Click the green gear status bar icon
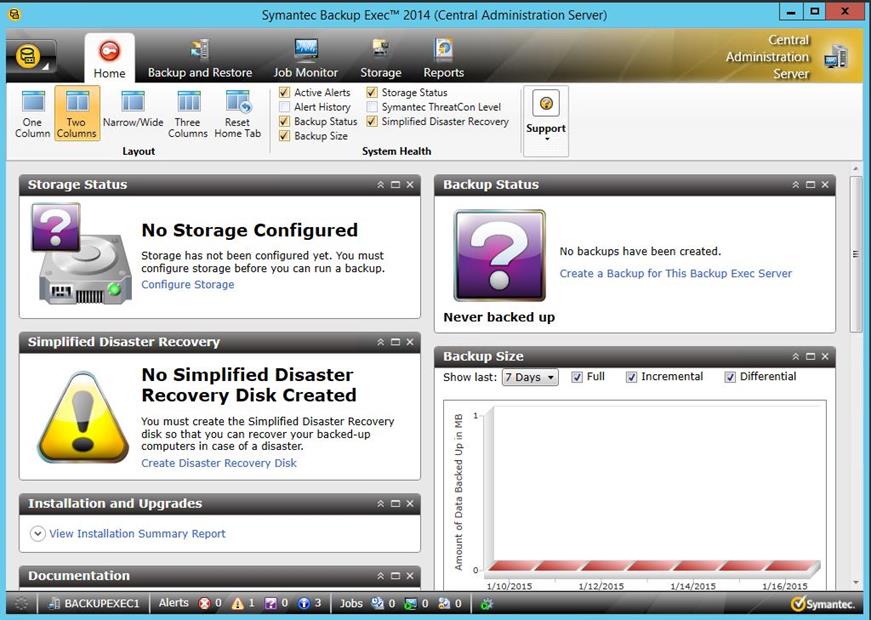 (487, 603)
